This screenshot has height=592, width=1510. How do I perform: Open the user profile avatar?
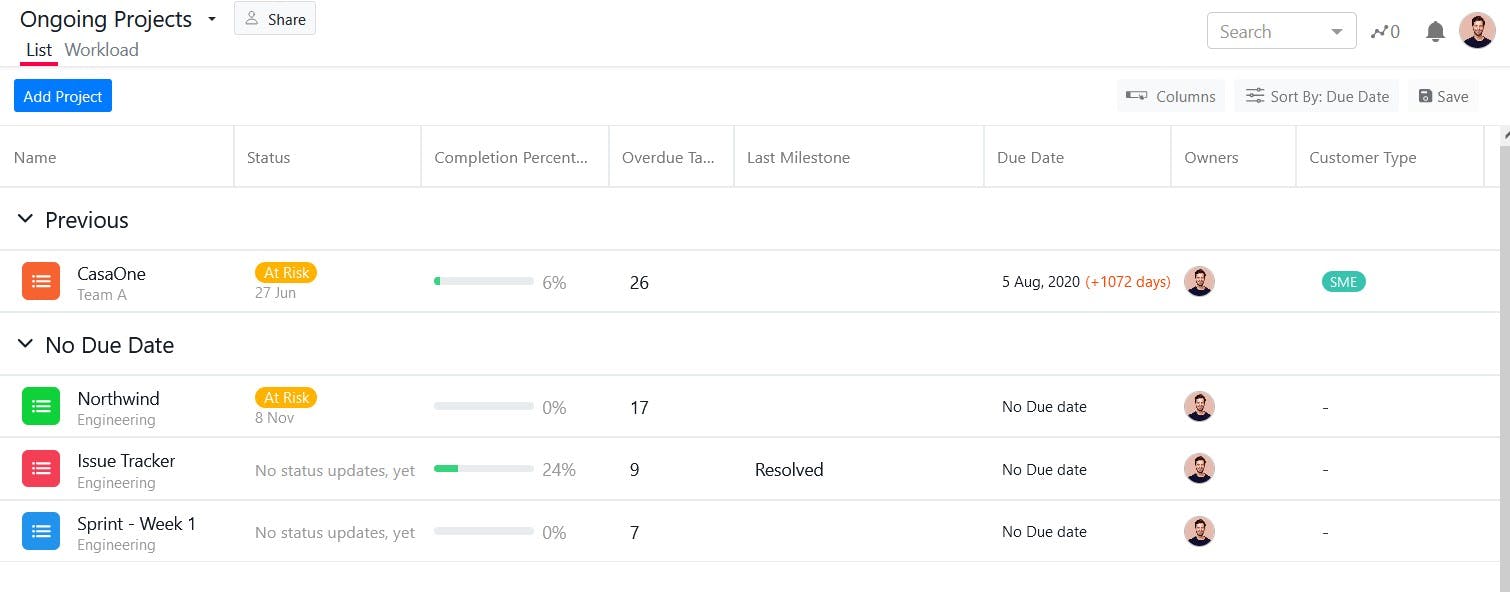(x=1477, y=31)
